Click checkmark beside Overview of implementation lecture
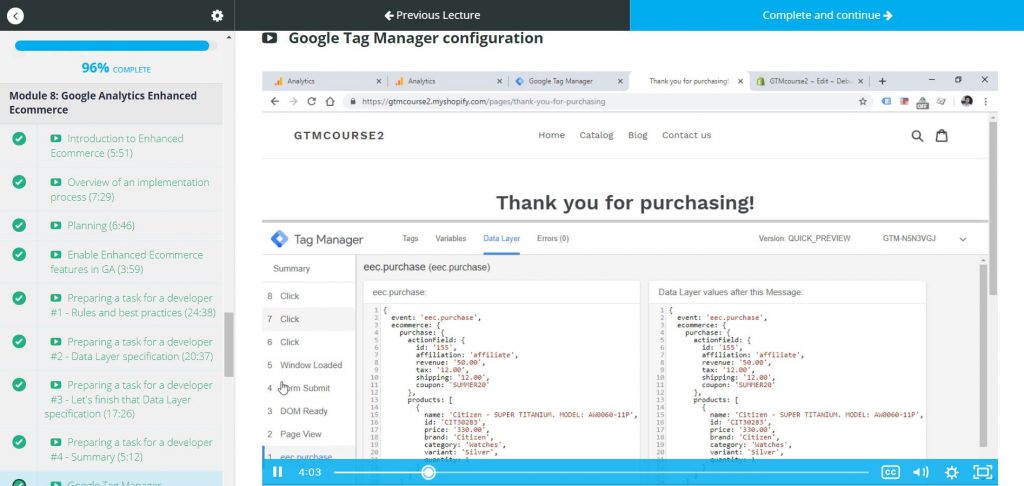The width and height of the screenshot is (1024, 486). pyautogui.click(x=20, y=182)
